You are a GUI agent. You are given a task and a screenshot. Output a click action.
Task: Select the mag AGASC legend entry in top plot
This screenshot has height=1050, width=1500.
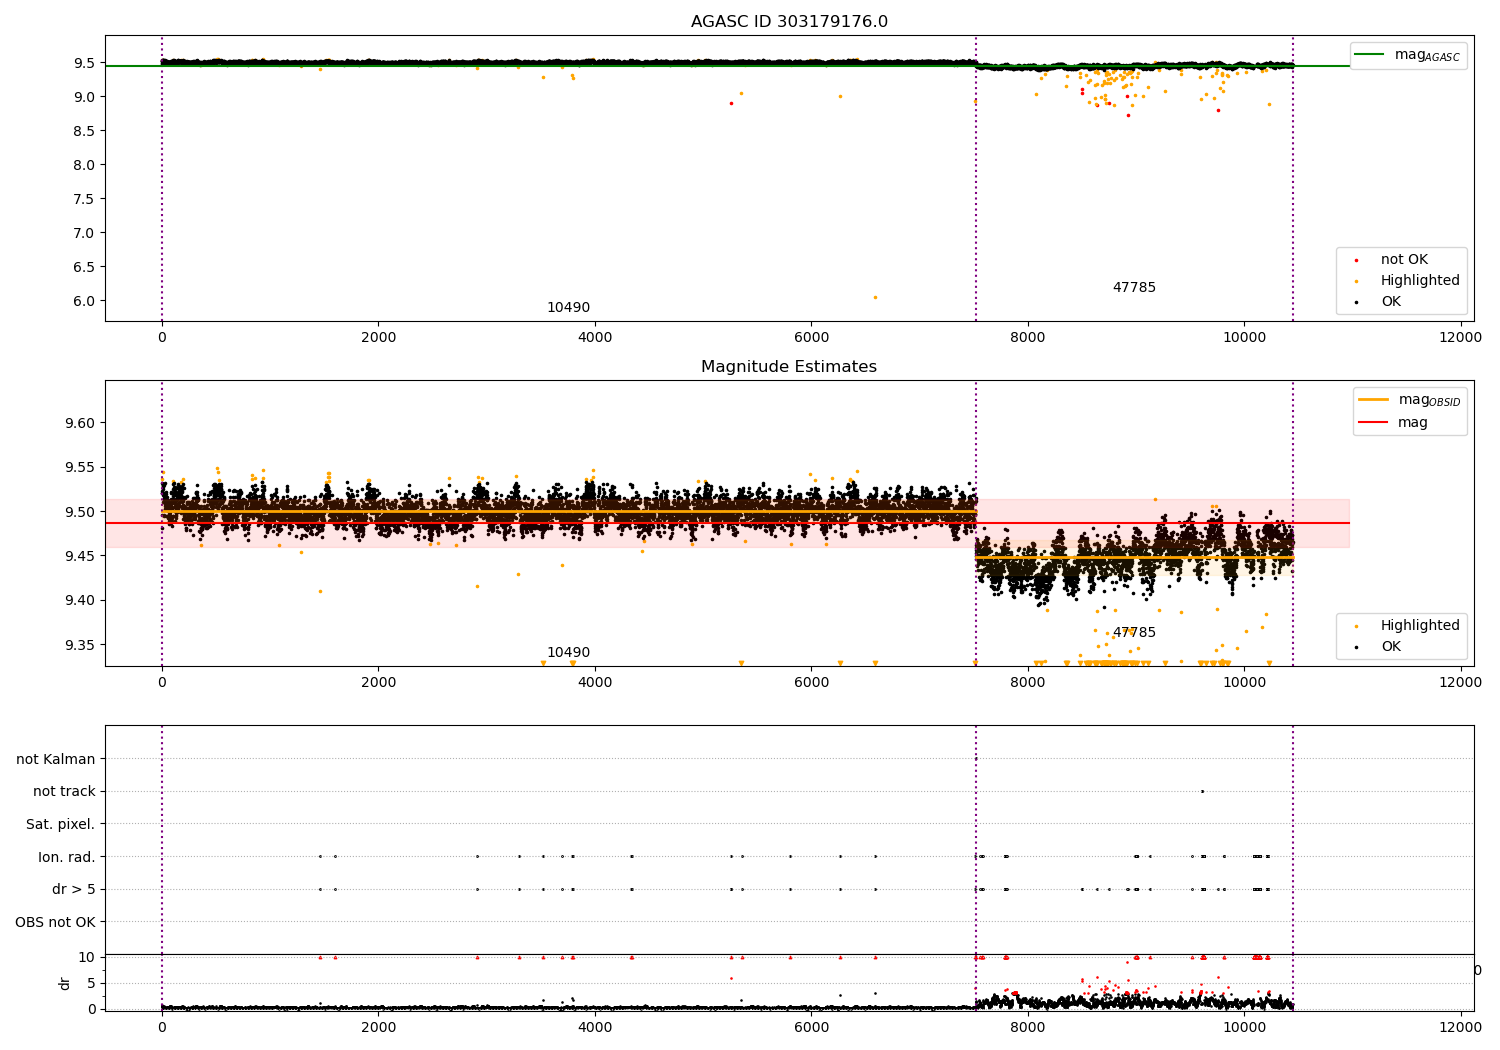(1408, 55)
